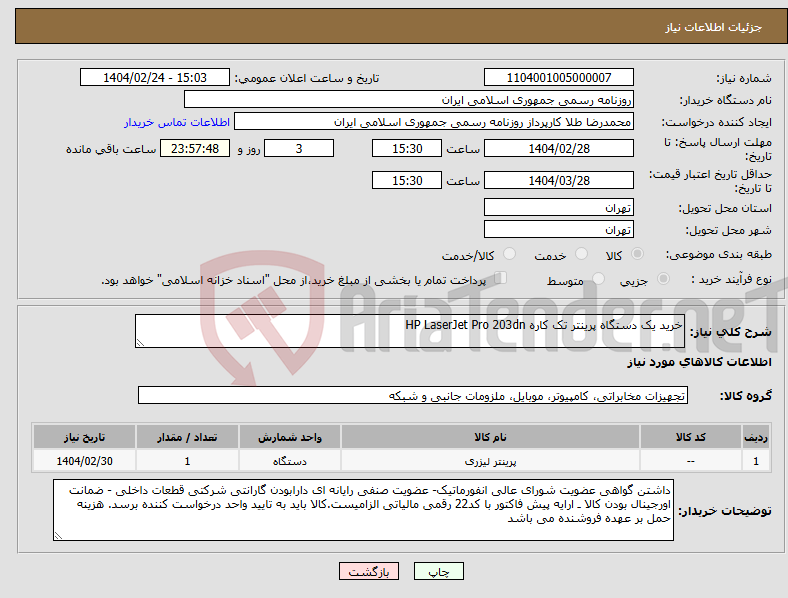Click the واحد شمارش column header
The width and height of the screenshot is (788, 598).
point(290,437)
